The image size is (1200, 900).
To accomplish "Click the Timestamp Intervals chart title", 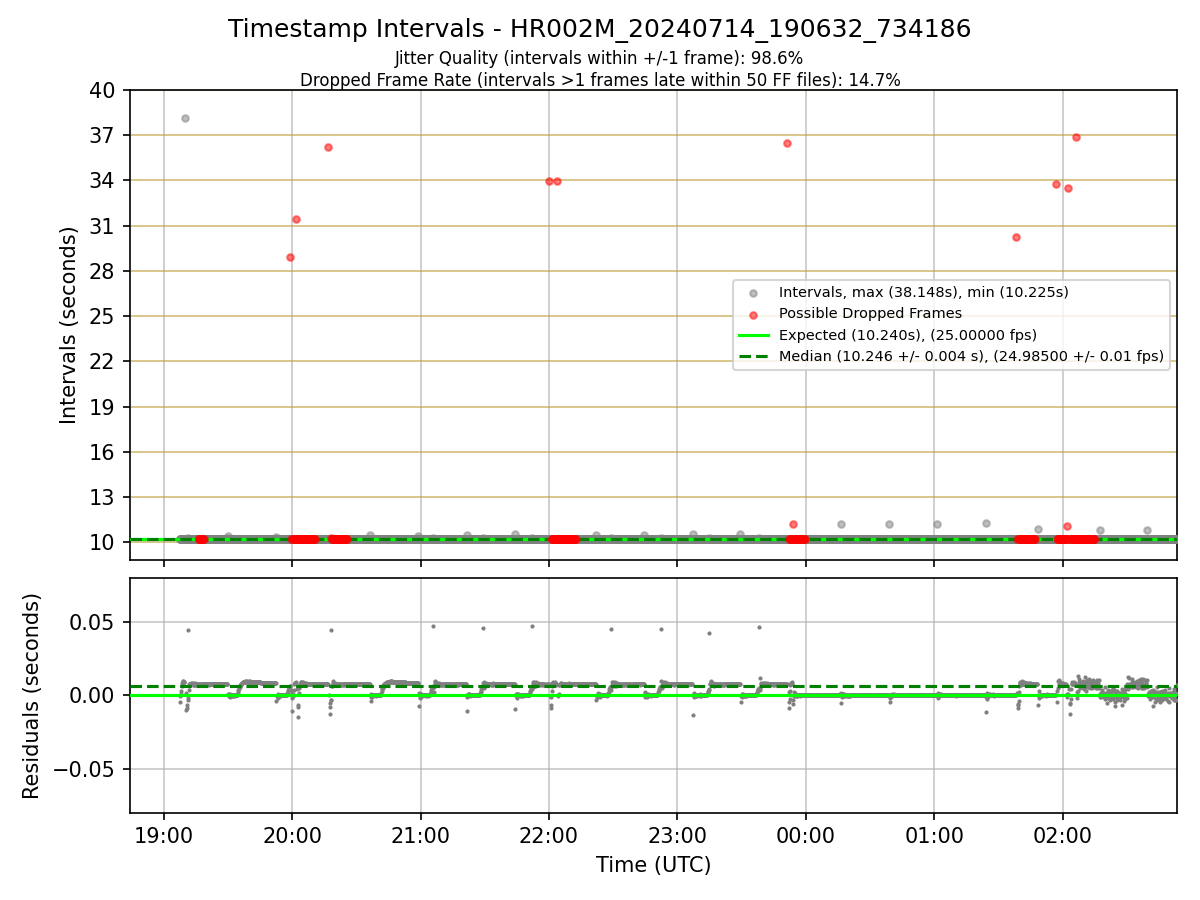I will pyautogui.click(x=600, y=29).
